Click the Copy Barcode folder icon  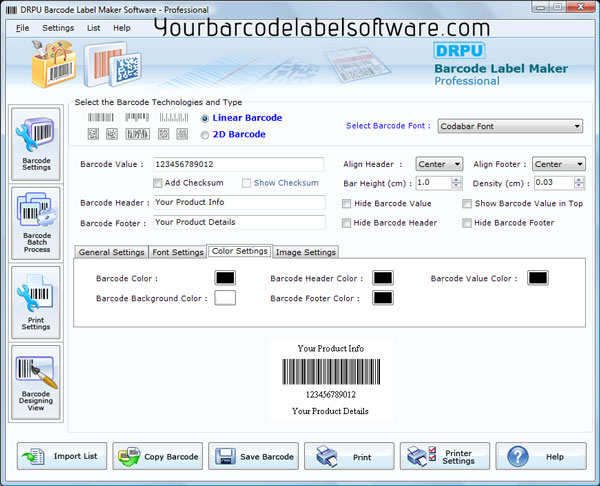(129, 456)
